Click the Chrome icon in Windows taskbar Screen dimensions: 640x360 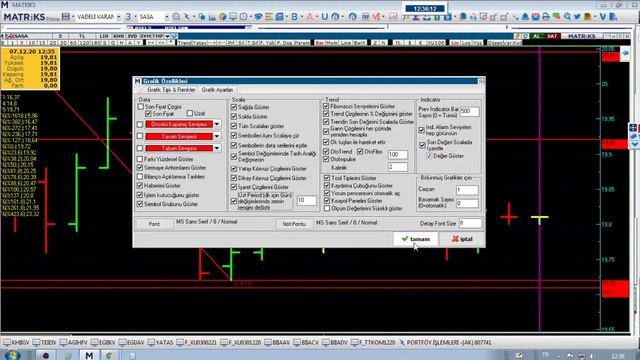pos(109,355)
